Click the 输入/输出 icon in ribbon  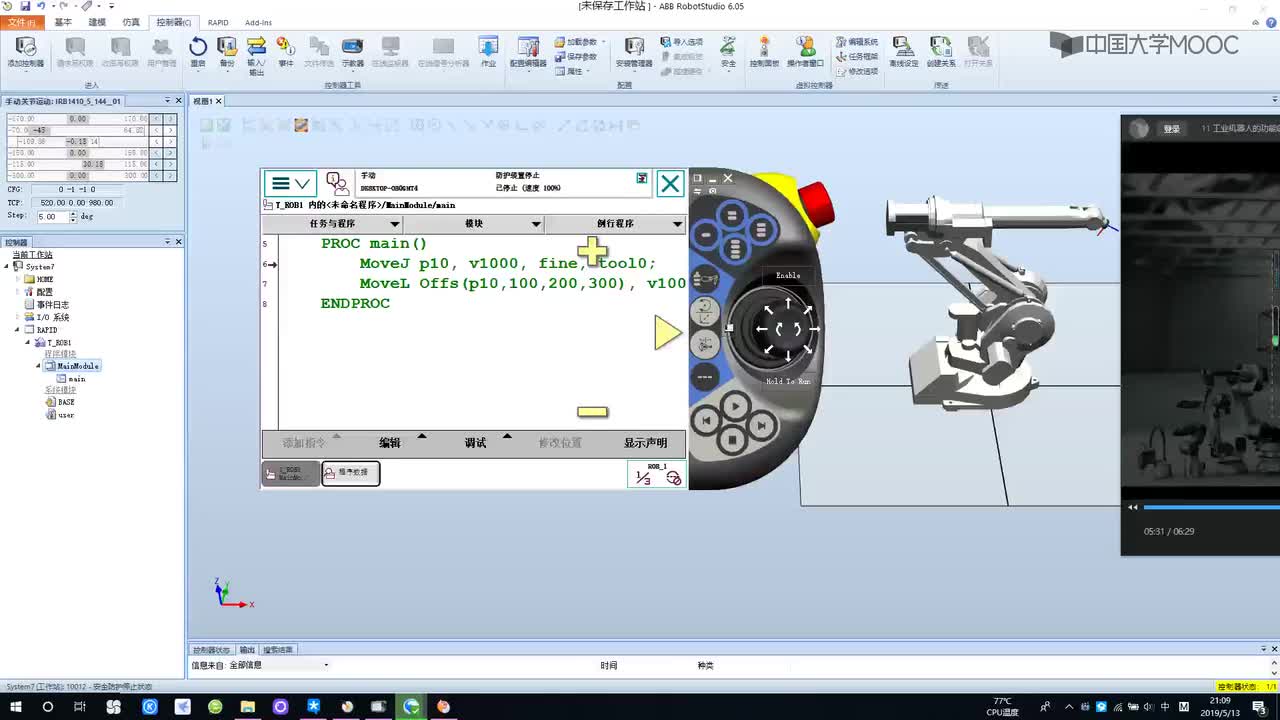256,55
